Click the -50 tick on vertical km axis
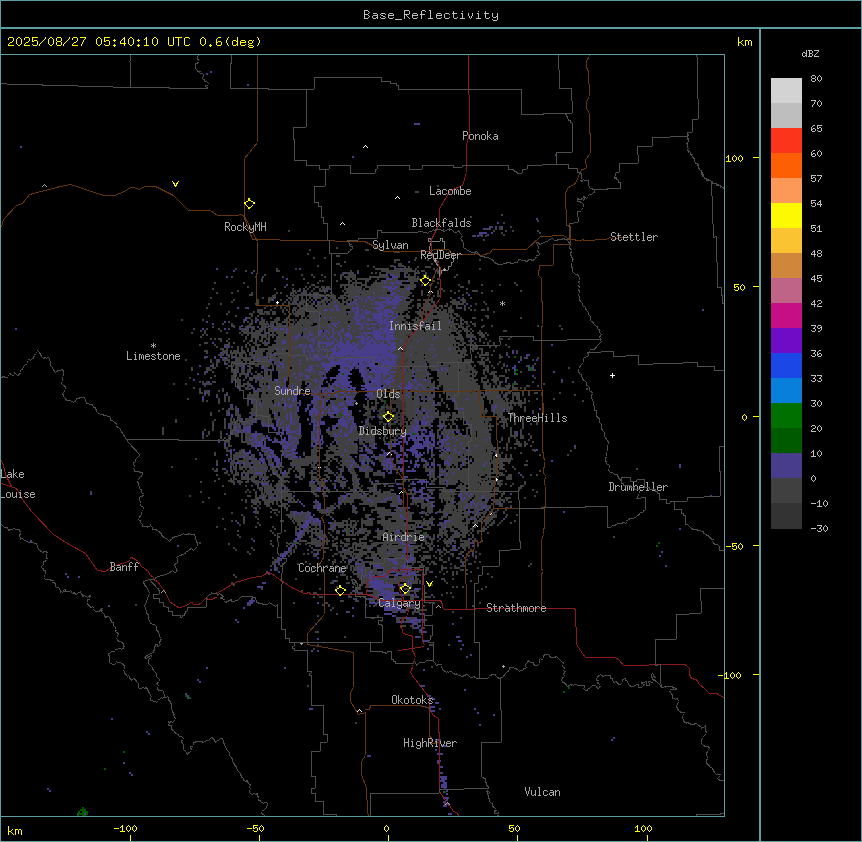This screenshot has height=842, width=862. coord(734,546)
